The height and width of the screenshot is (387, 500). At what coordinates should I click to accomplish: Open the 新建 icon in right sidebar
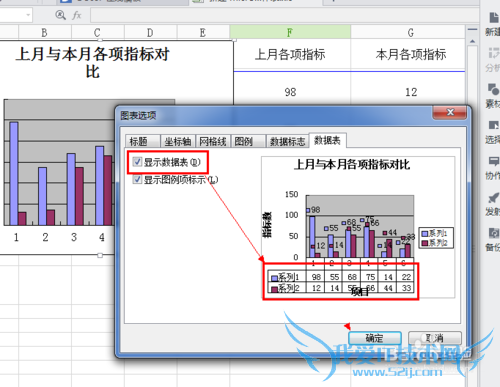493,18
